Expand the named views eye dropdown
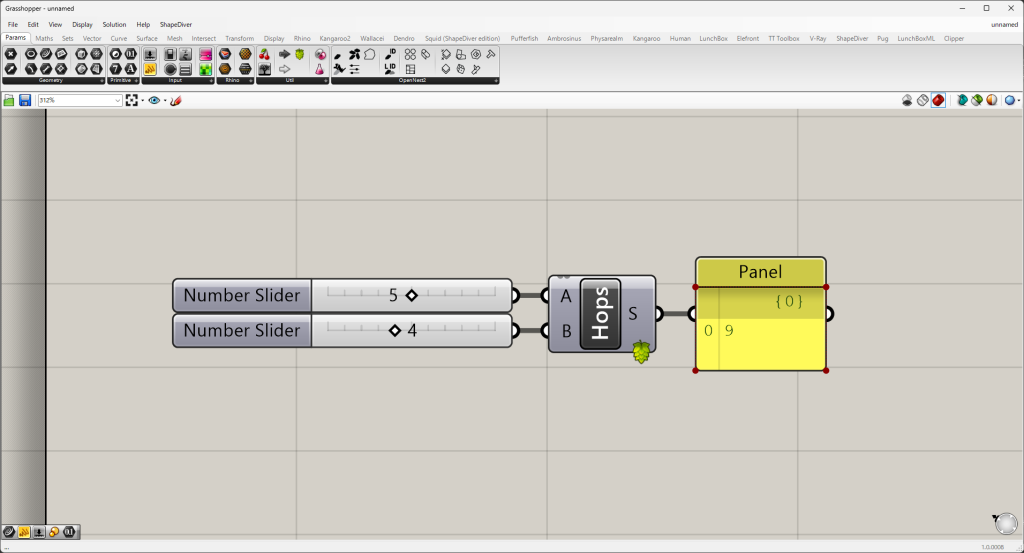Viewport: 1024px width, 553px height. point(164,100)
